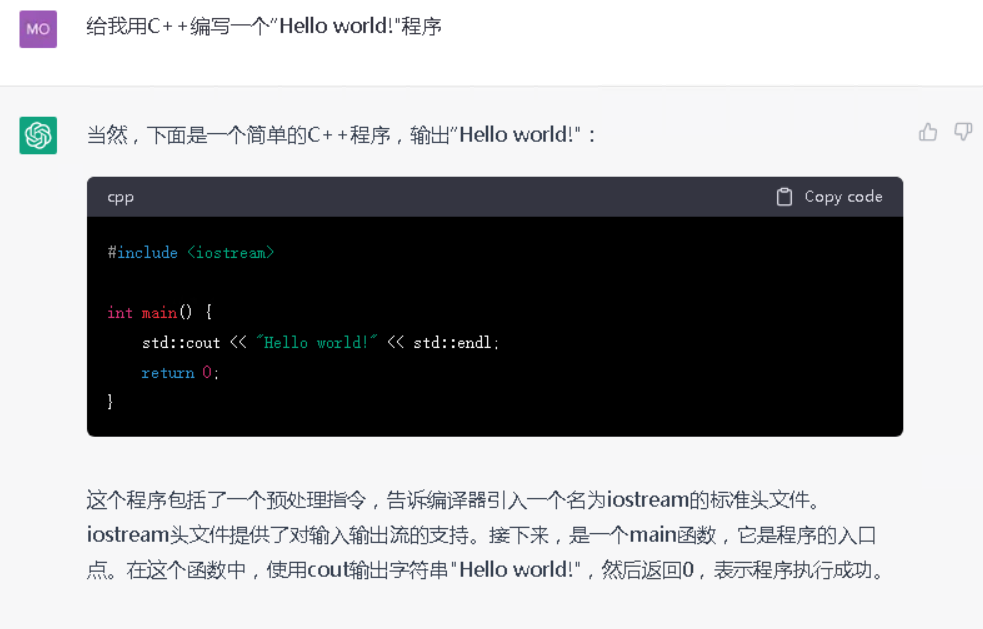This screenshot has width=983, height=629.
Task: Click the cpp language label
Action: (x=120, y=198)
